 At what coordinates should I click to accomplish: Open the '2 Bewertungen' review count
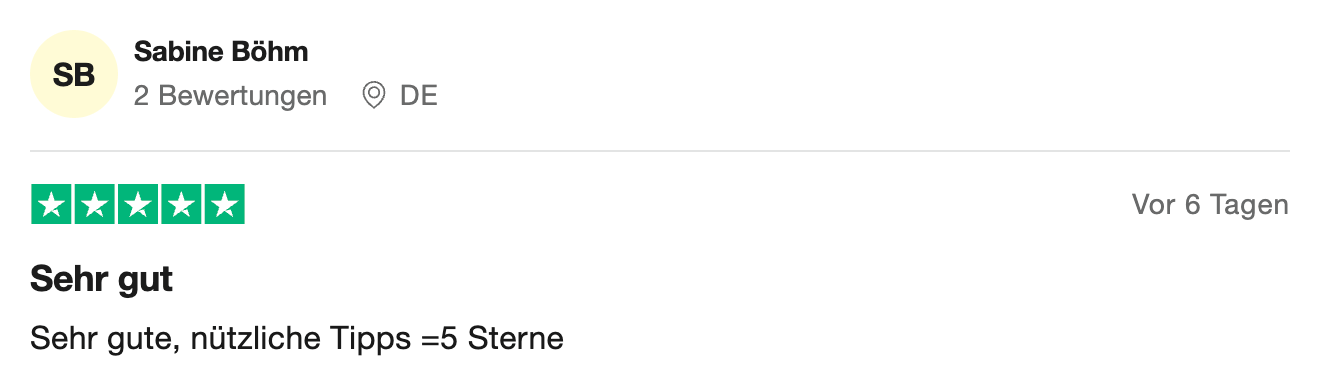(x=230, y=96)
